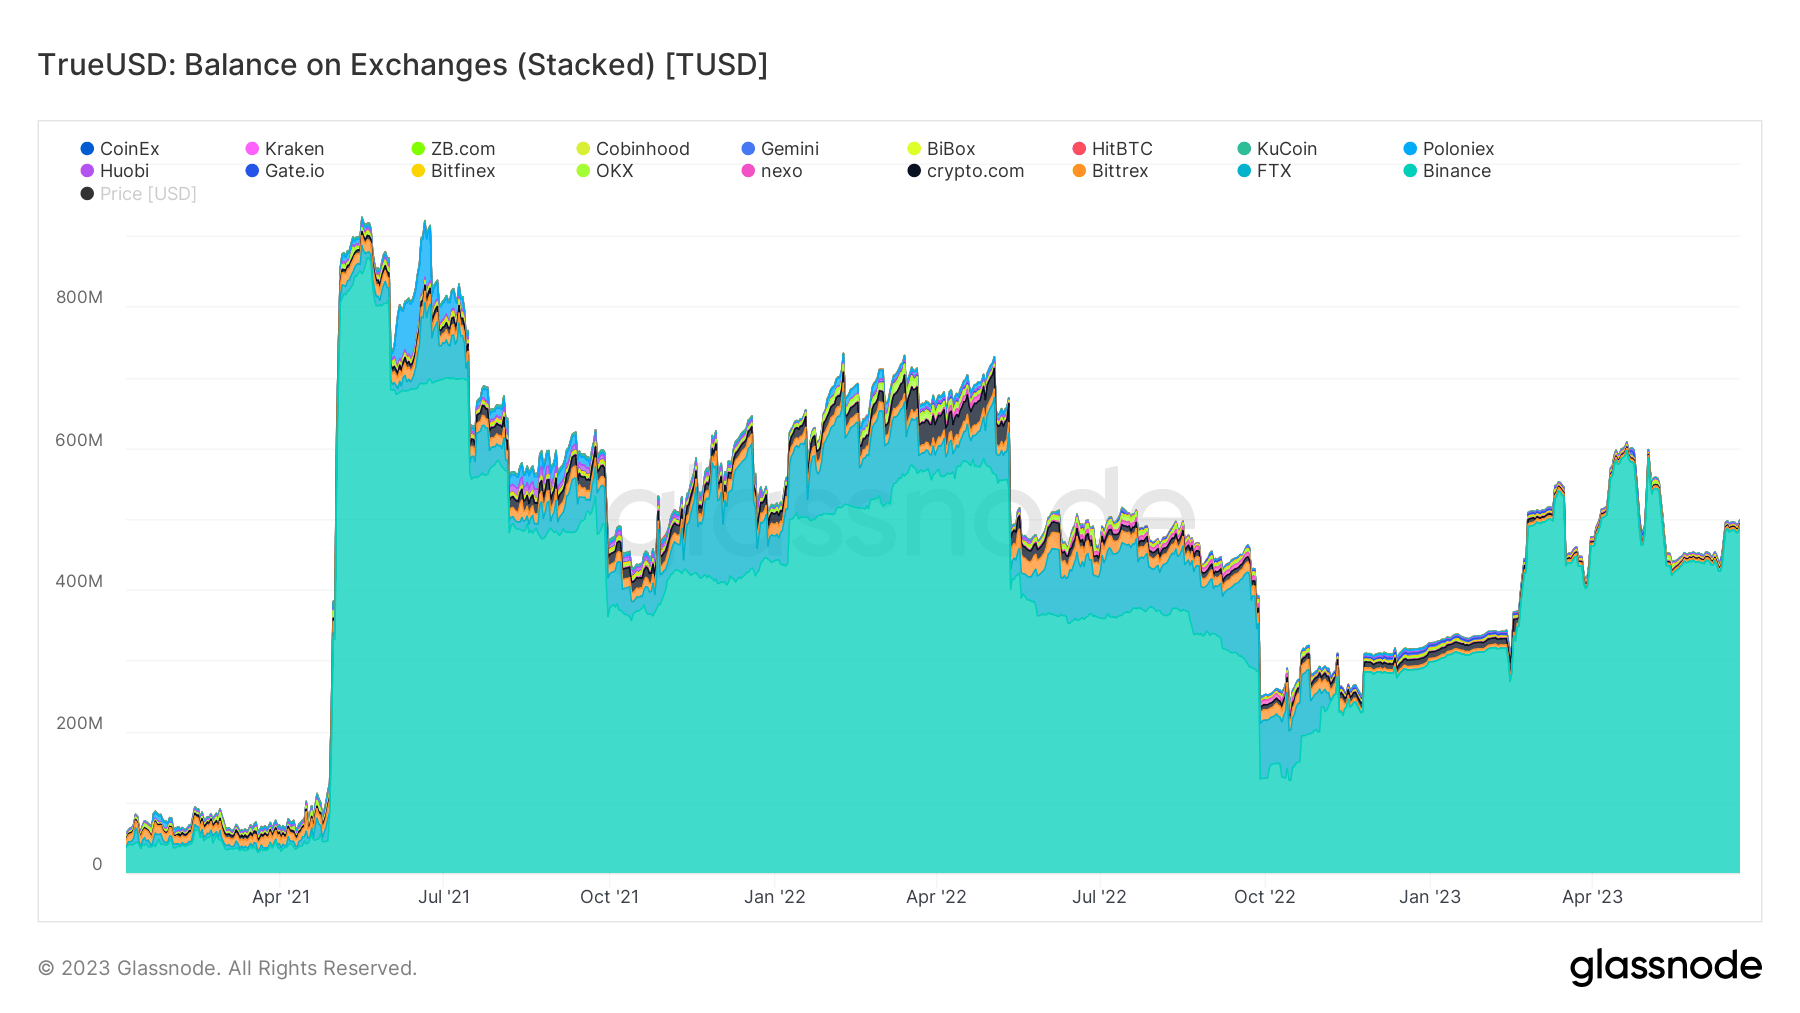Image resolution: width=1800 pixels, height=1013 pixels.
Task: Click the Gate.io blue color dot
Action: coord(252,171)
